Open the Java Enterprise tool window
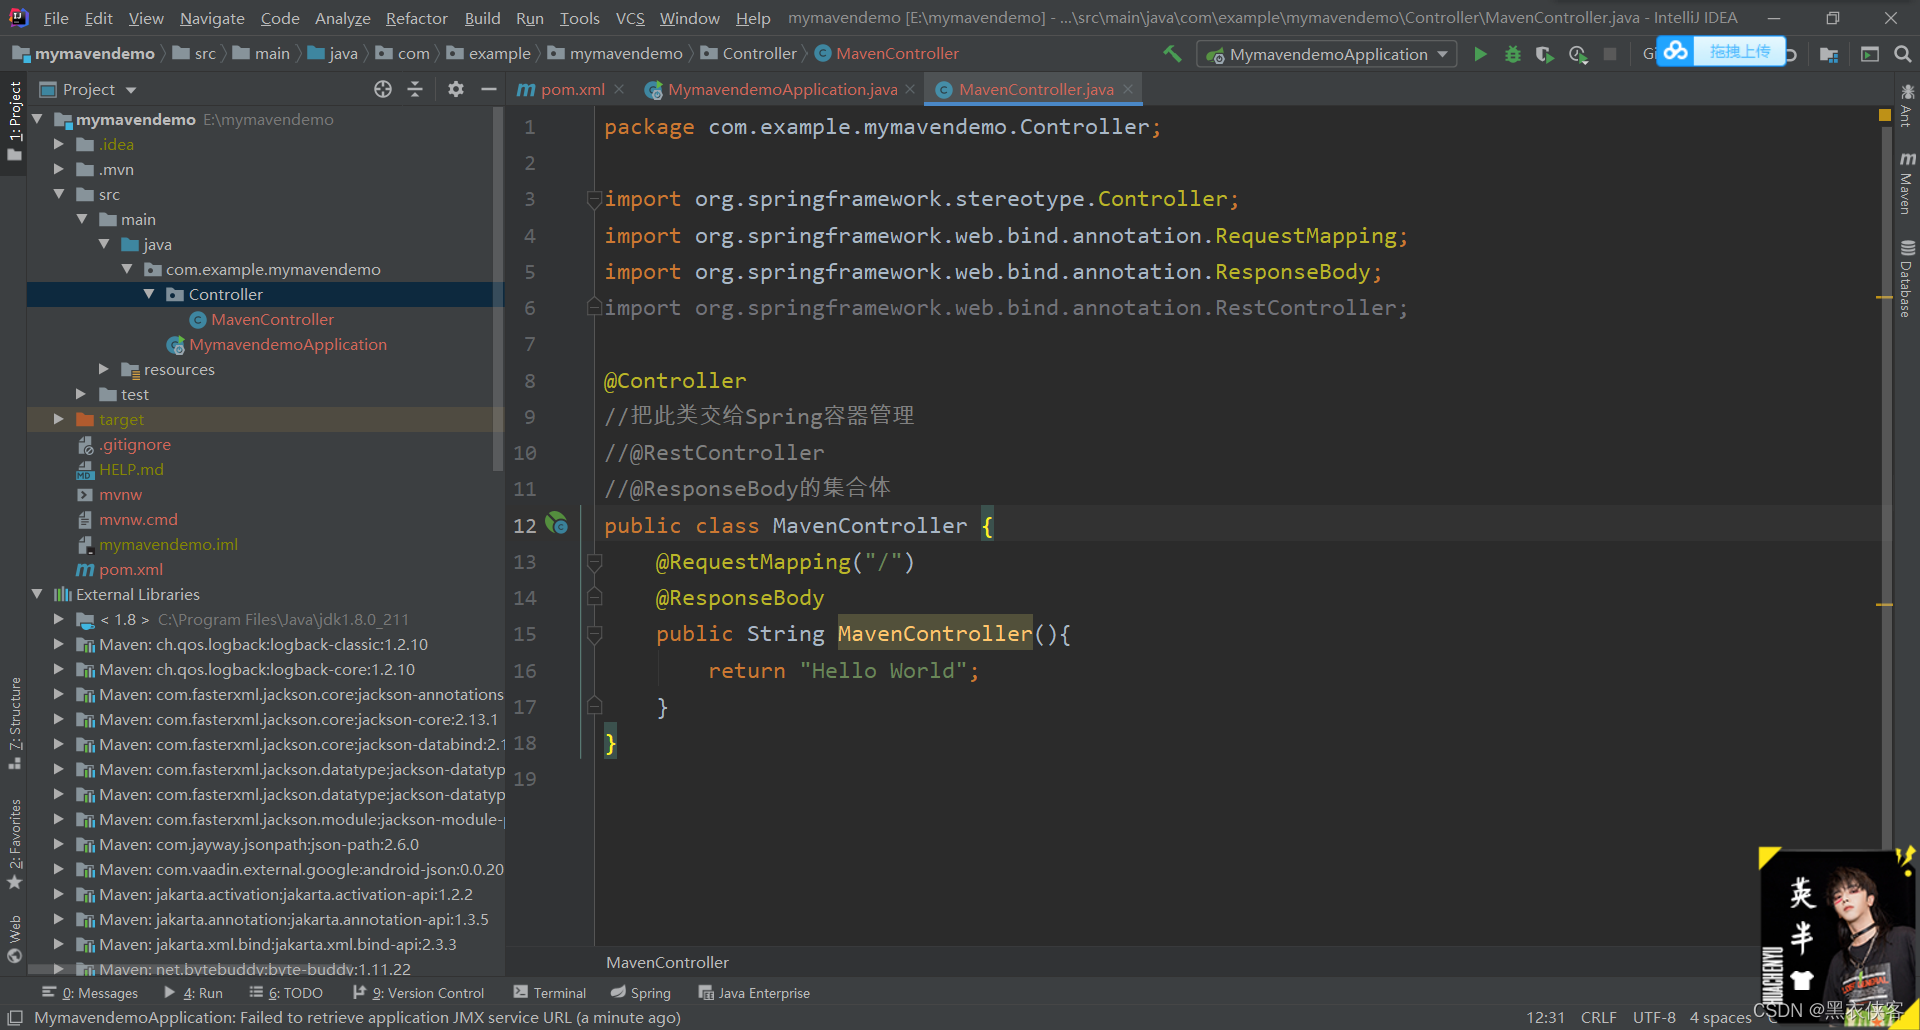 tap(754, 993)
